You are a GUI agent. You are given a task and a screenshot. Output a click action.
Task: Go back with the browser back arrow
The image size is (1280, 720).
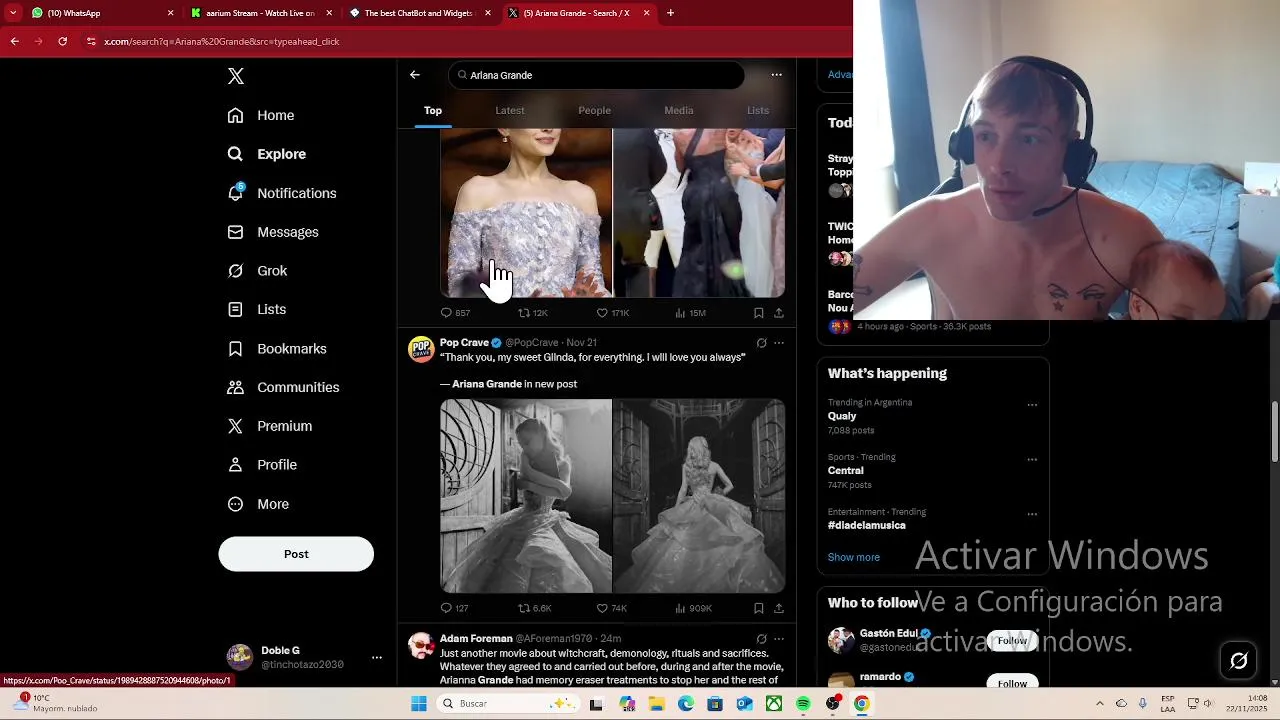[x=14, y=41]
